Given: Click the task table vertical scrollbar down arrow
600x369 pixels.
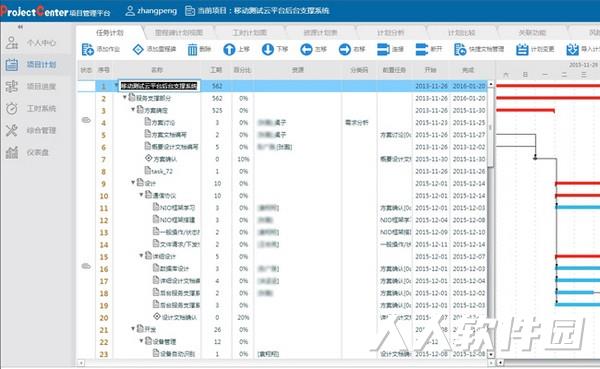Looking at the screenshot, I should pyautogui.click(x=491, y=354).
